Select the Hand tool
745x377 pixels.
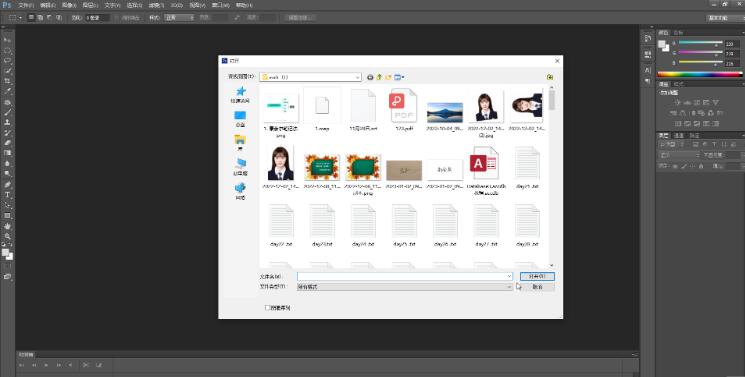(8, 226)
